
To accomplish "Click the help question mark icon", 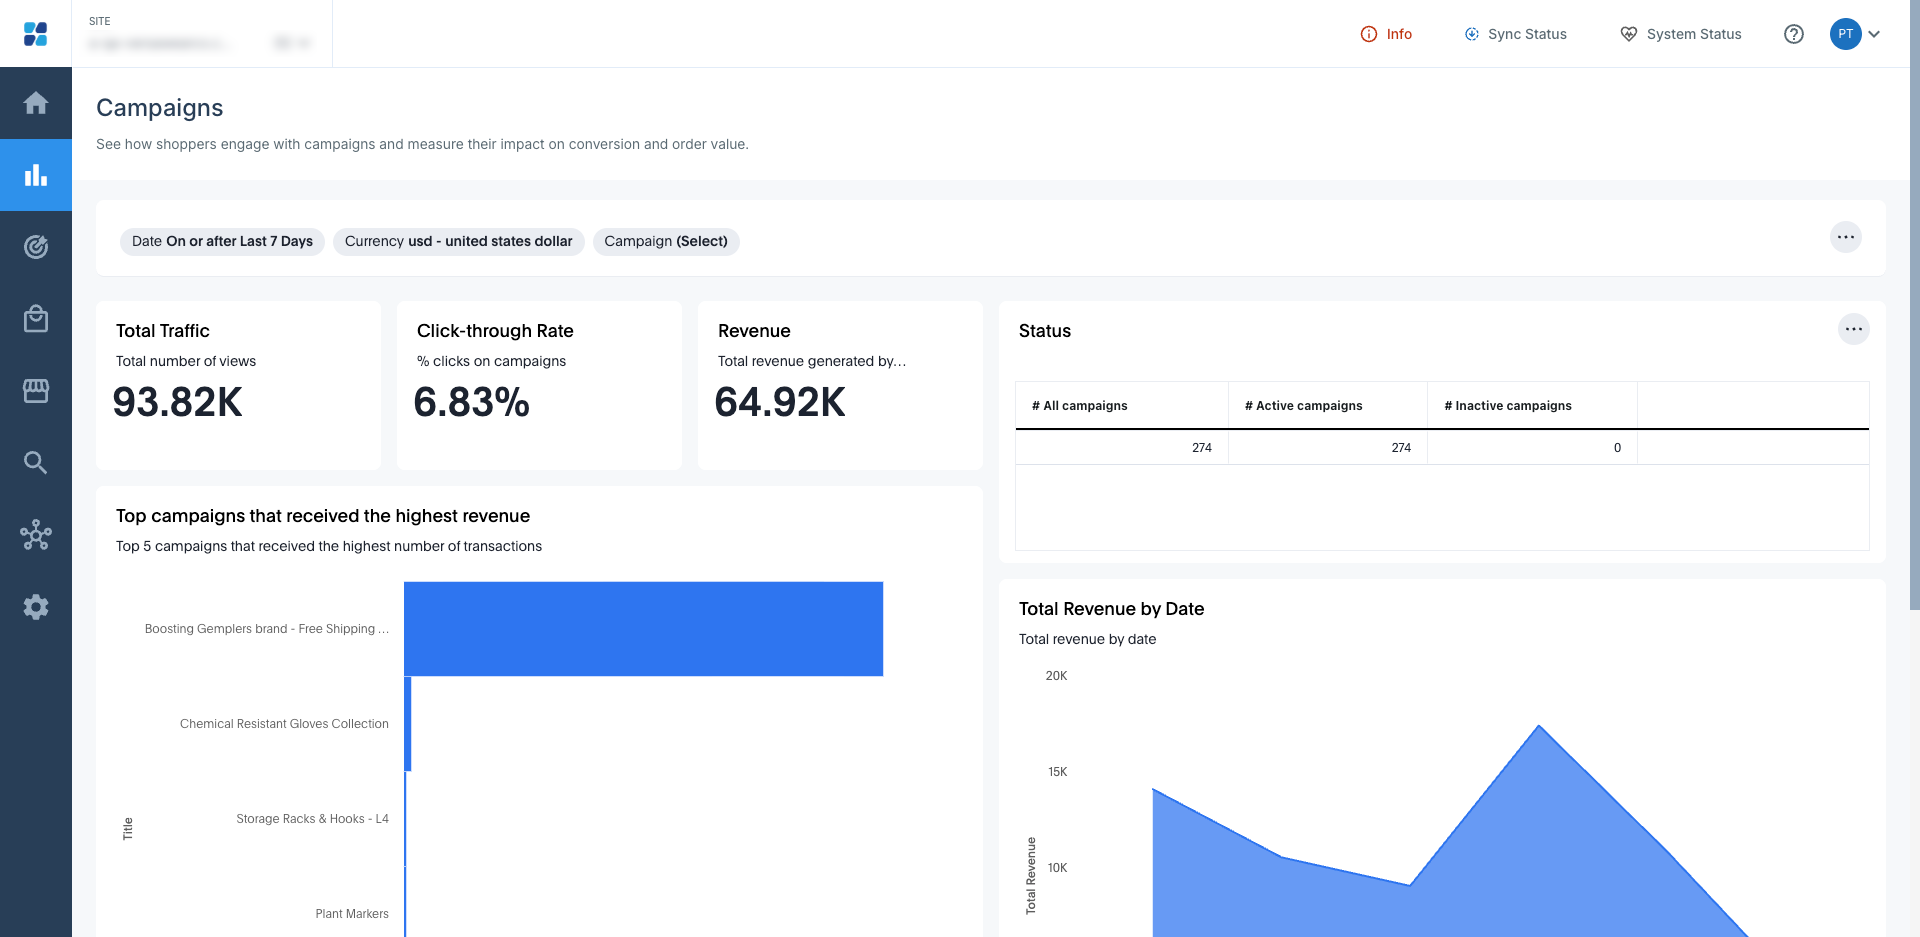I will click(x=1794, y=34).
